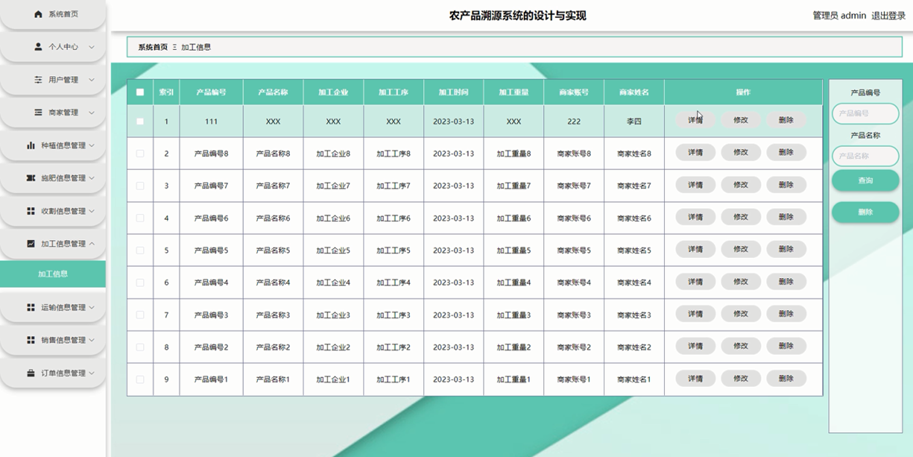Focus the 产品编号 search input field
This screenshot has height=457, width=913.
point(865,114)
